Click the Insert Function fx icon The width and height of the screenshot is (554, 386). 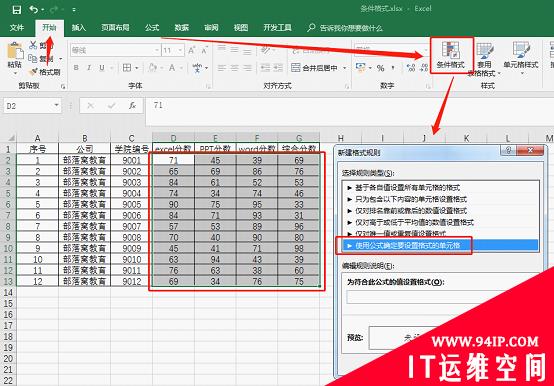[132, 105]
